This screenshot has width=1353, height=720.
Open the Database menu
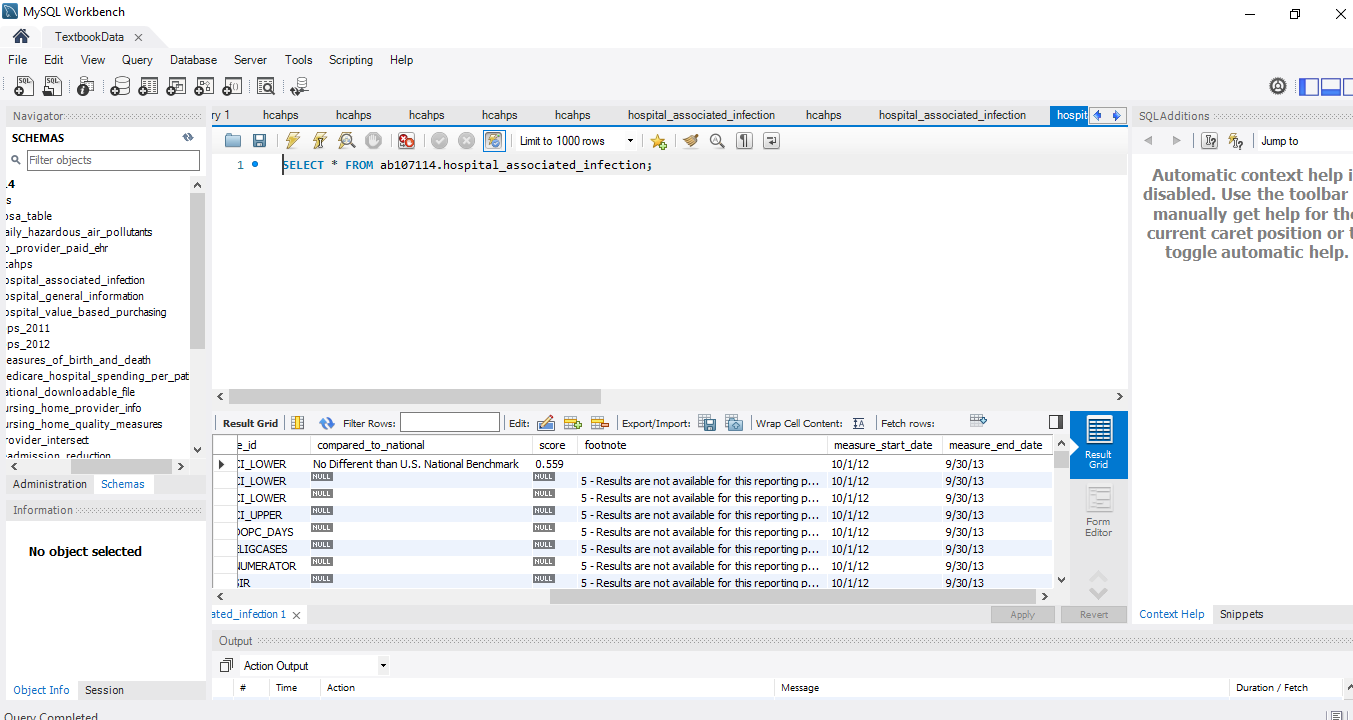coord(193,60)
